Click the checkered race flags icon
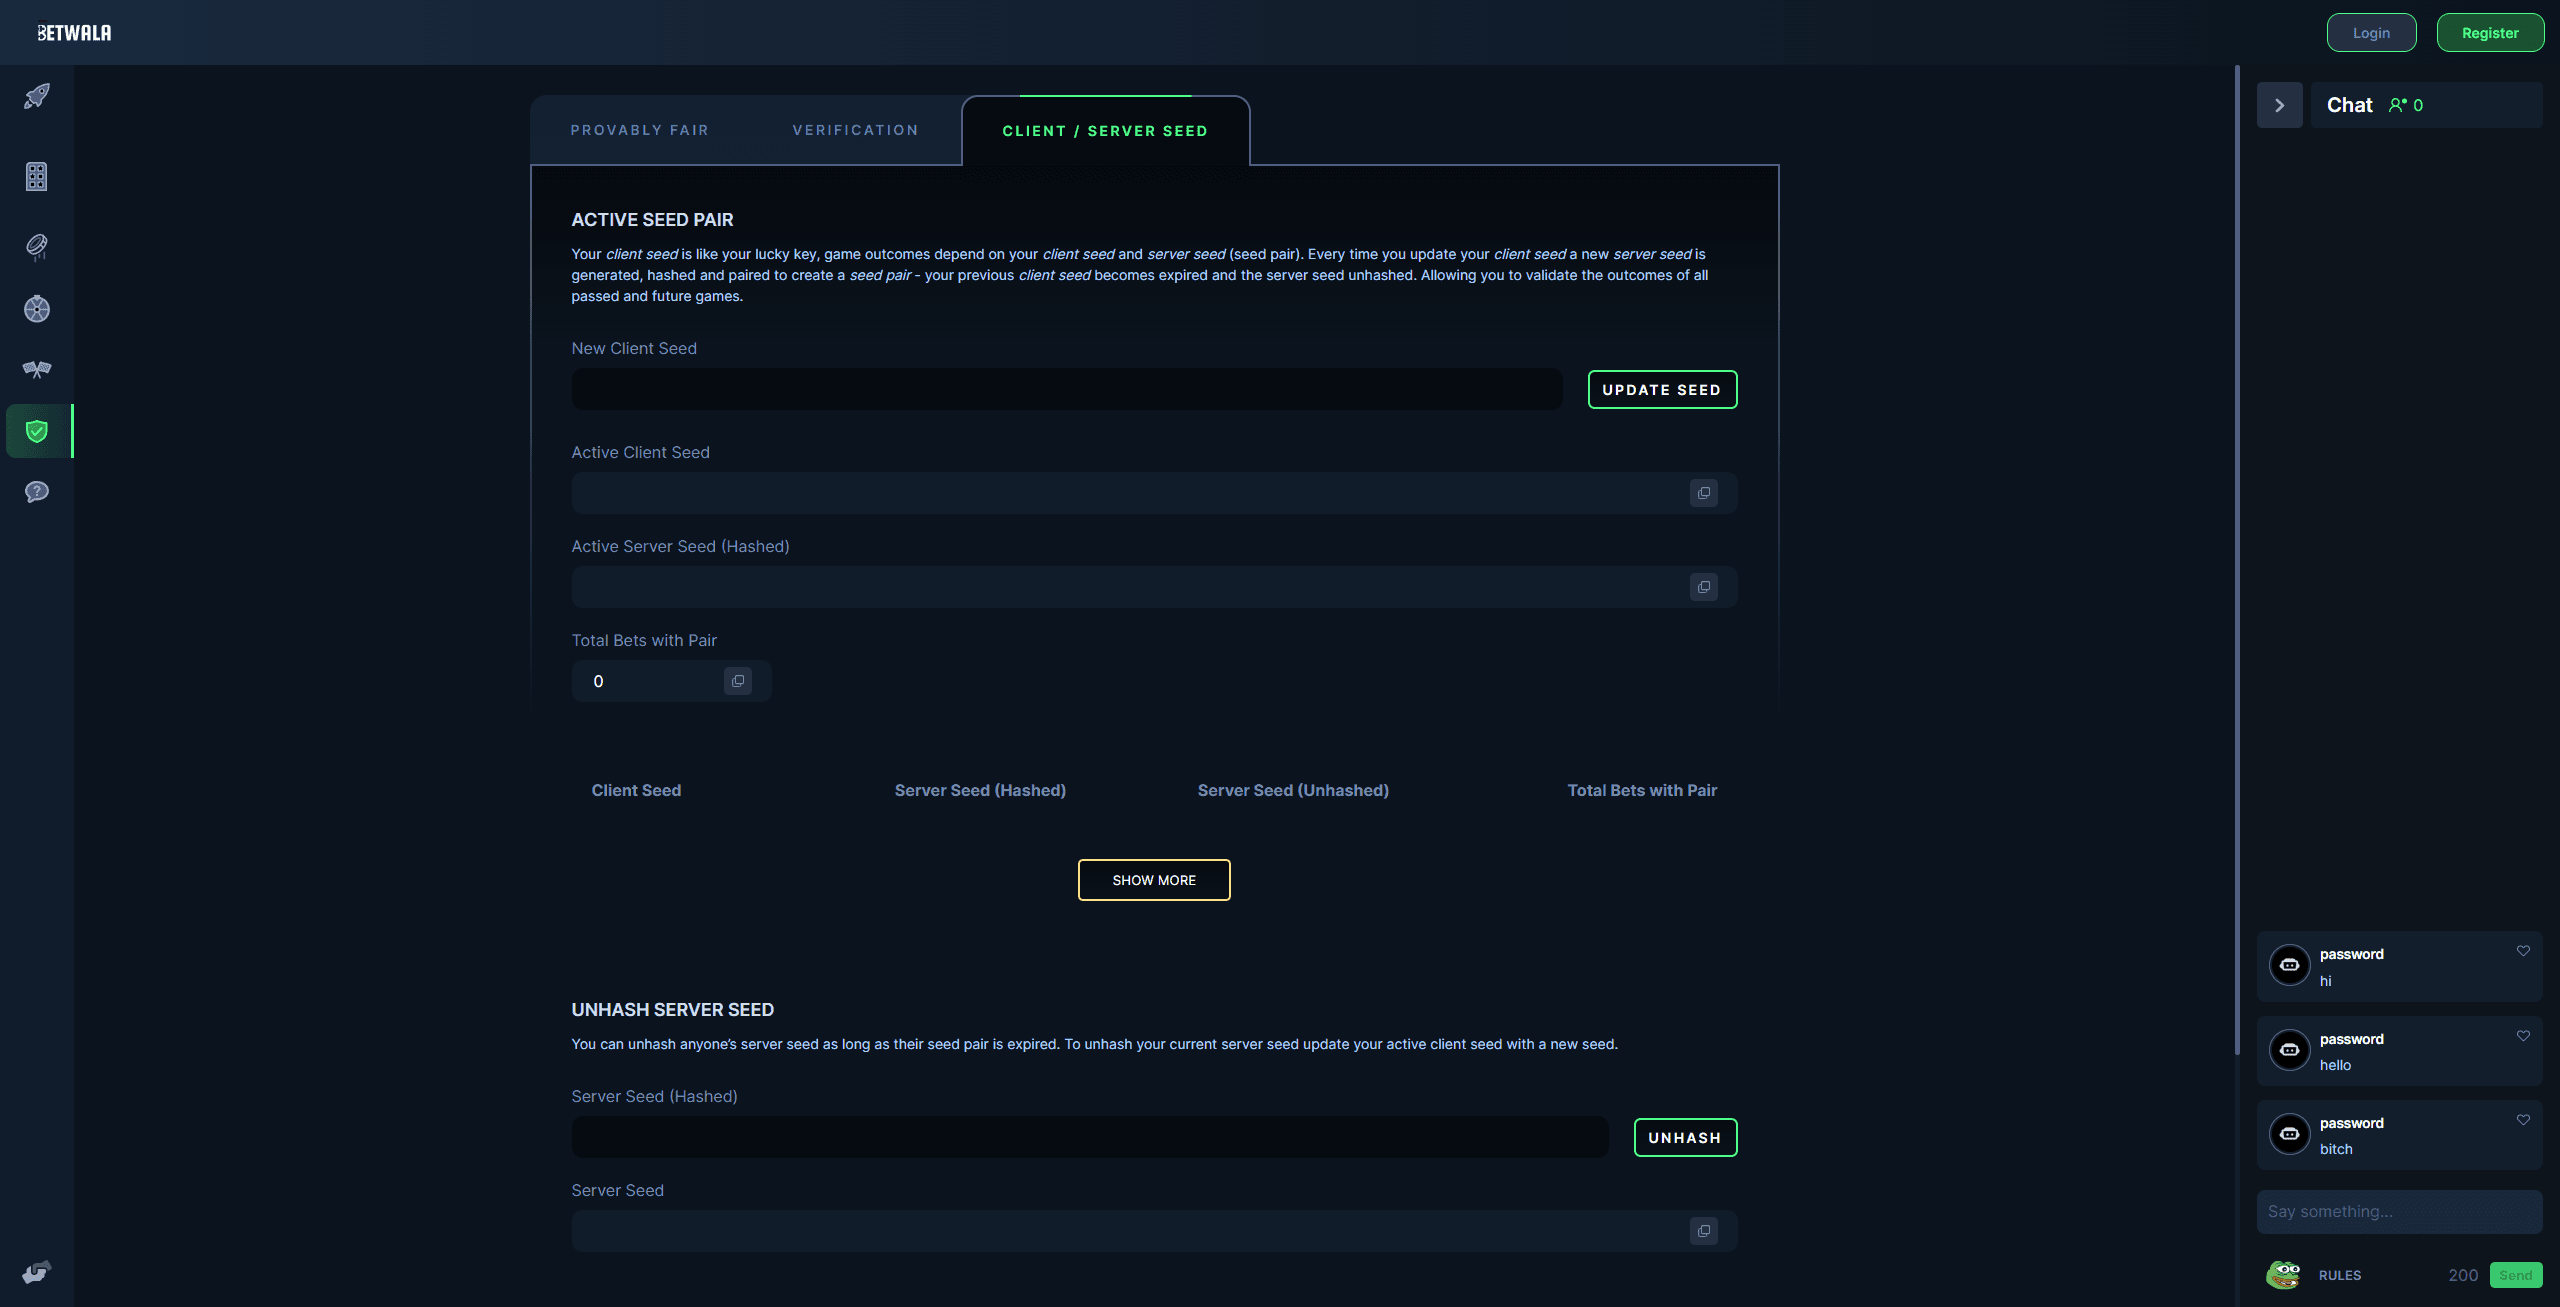This screenshot has width=2560, height=1307. click(37, 370)
